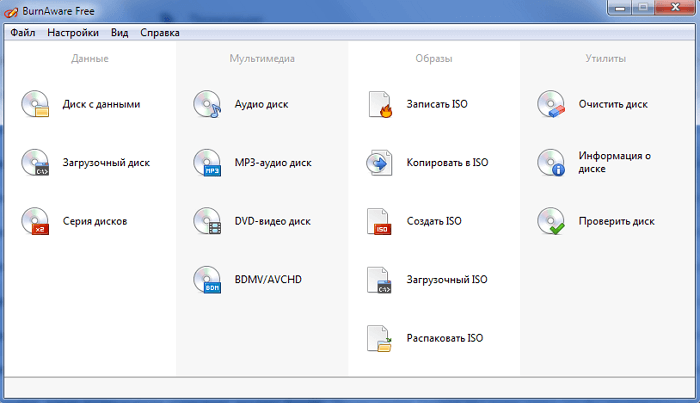Click the Audio Disc icon with music note
This screenshot has height=403, width=700.
(207, 104)
